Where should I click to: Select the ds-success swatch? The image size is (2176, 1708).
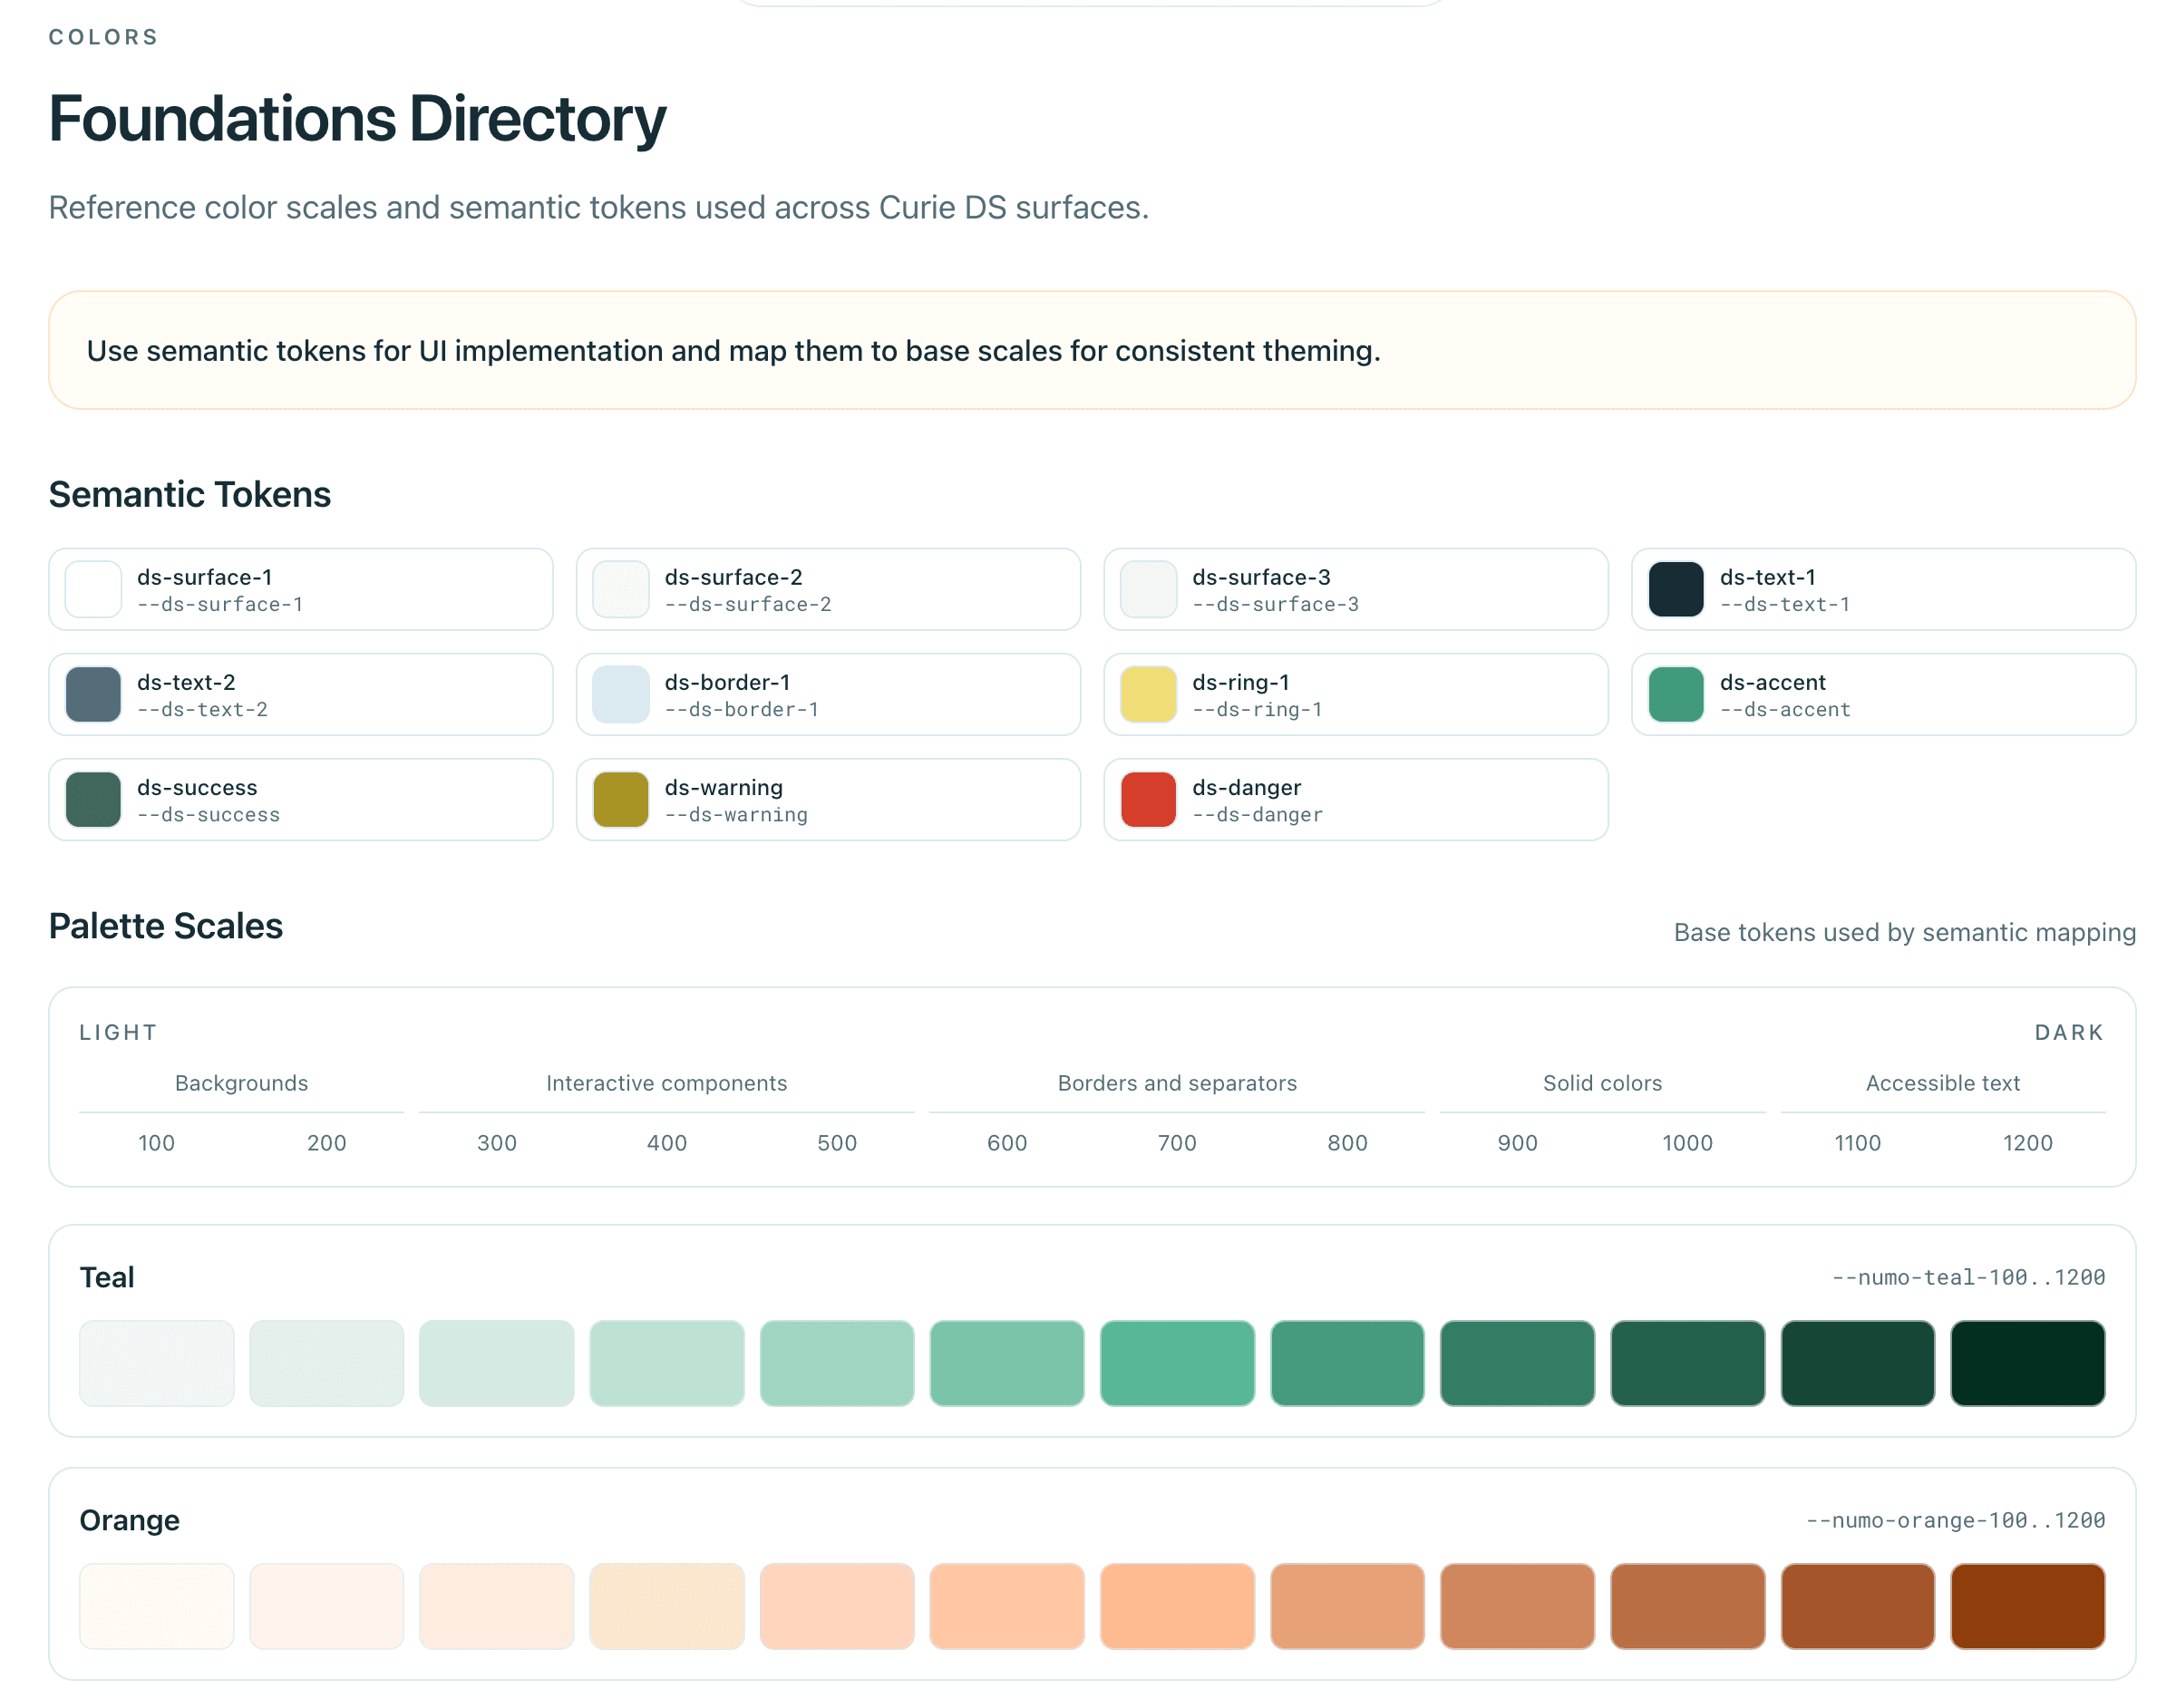pos(93,799)
